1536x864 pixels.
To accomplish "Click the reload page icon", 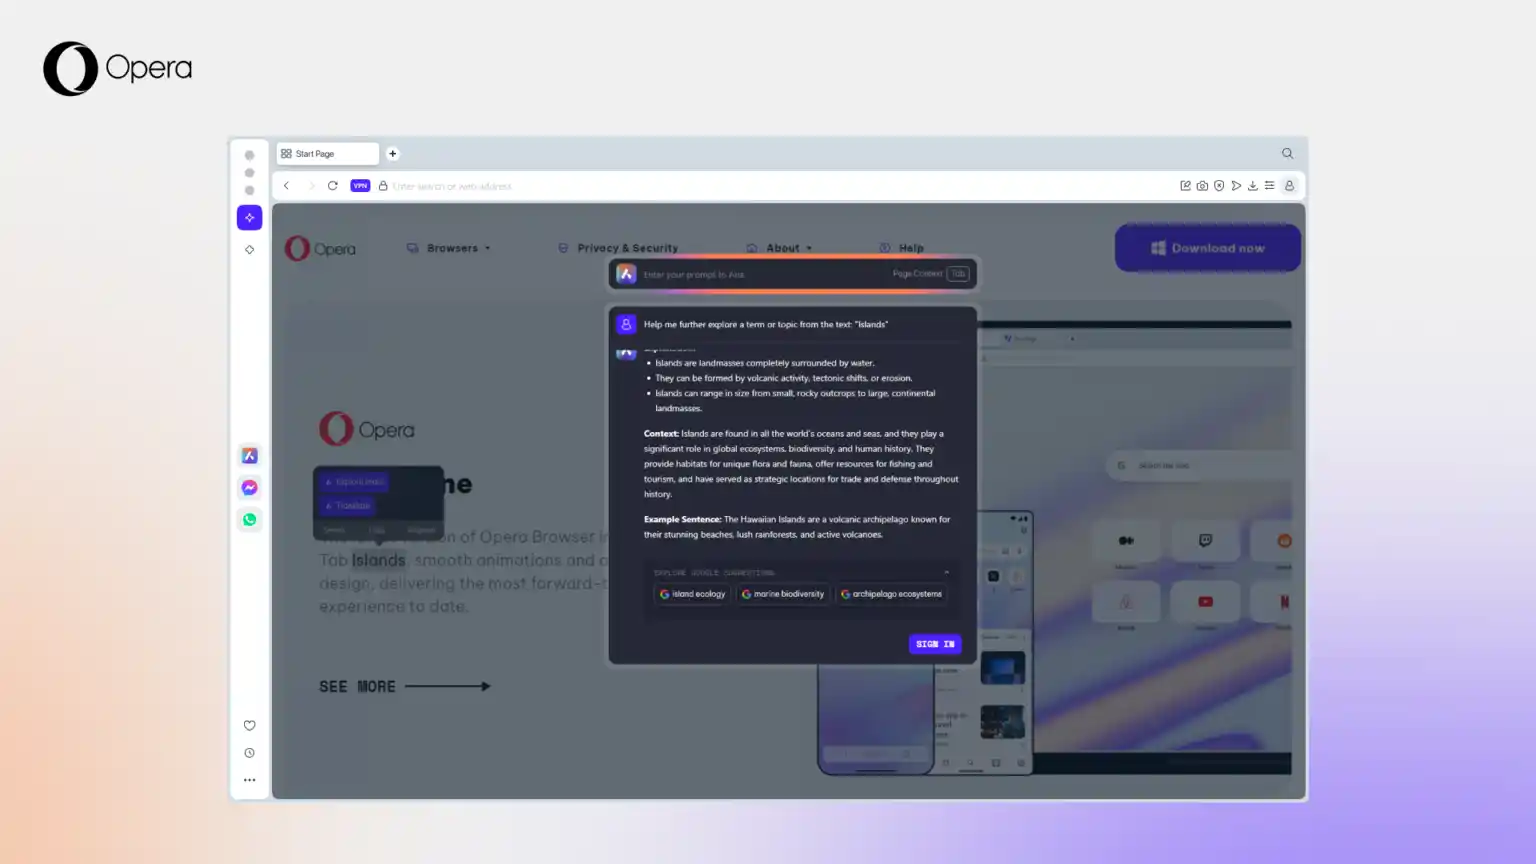I will click(x=332, y=186).
